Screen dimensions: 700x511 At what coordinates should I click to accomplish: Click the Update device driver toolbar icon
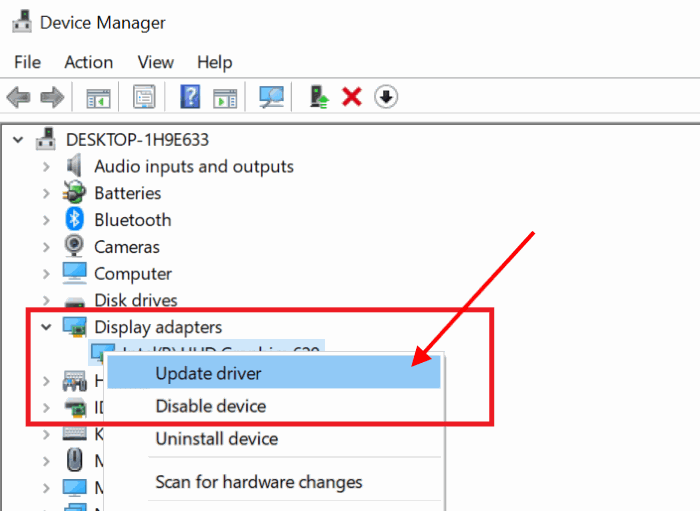click(319, 97)
